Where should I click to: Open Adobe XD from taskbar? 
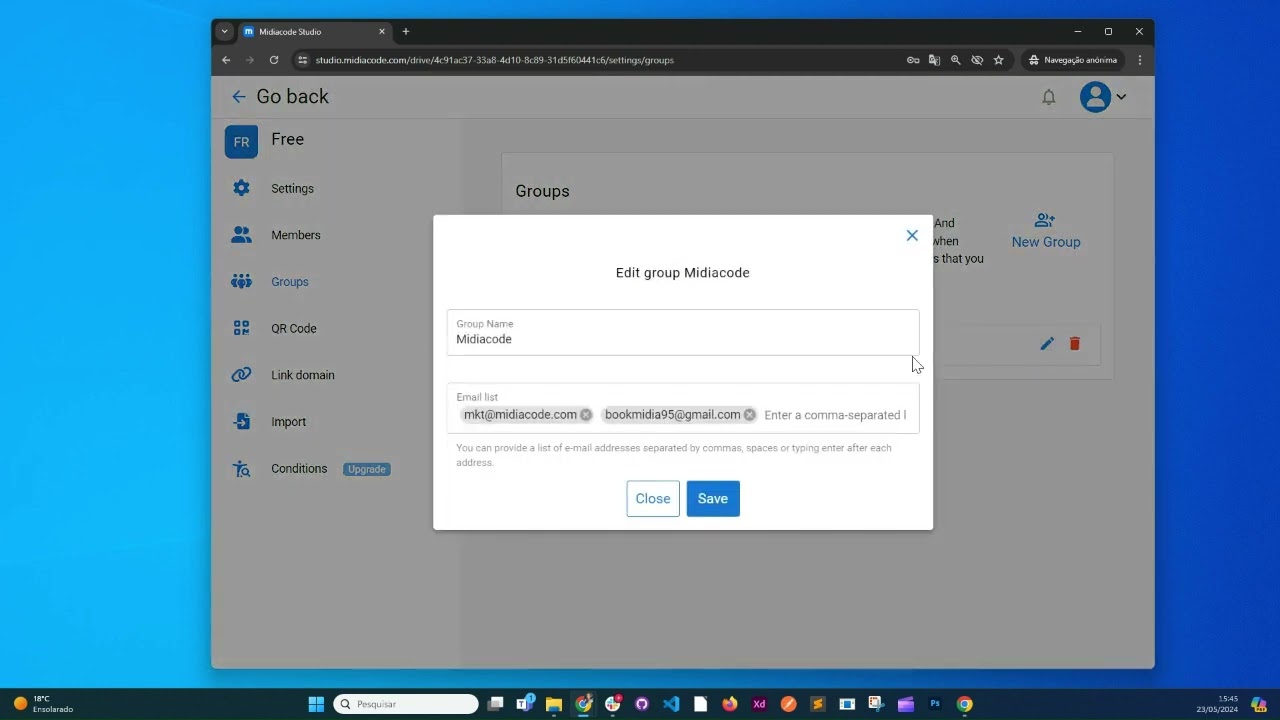[x=759, y=704]
